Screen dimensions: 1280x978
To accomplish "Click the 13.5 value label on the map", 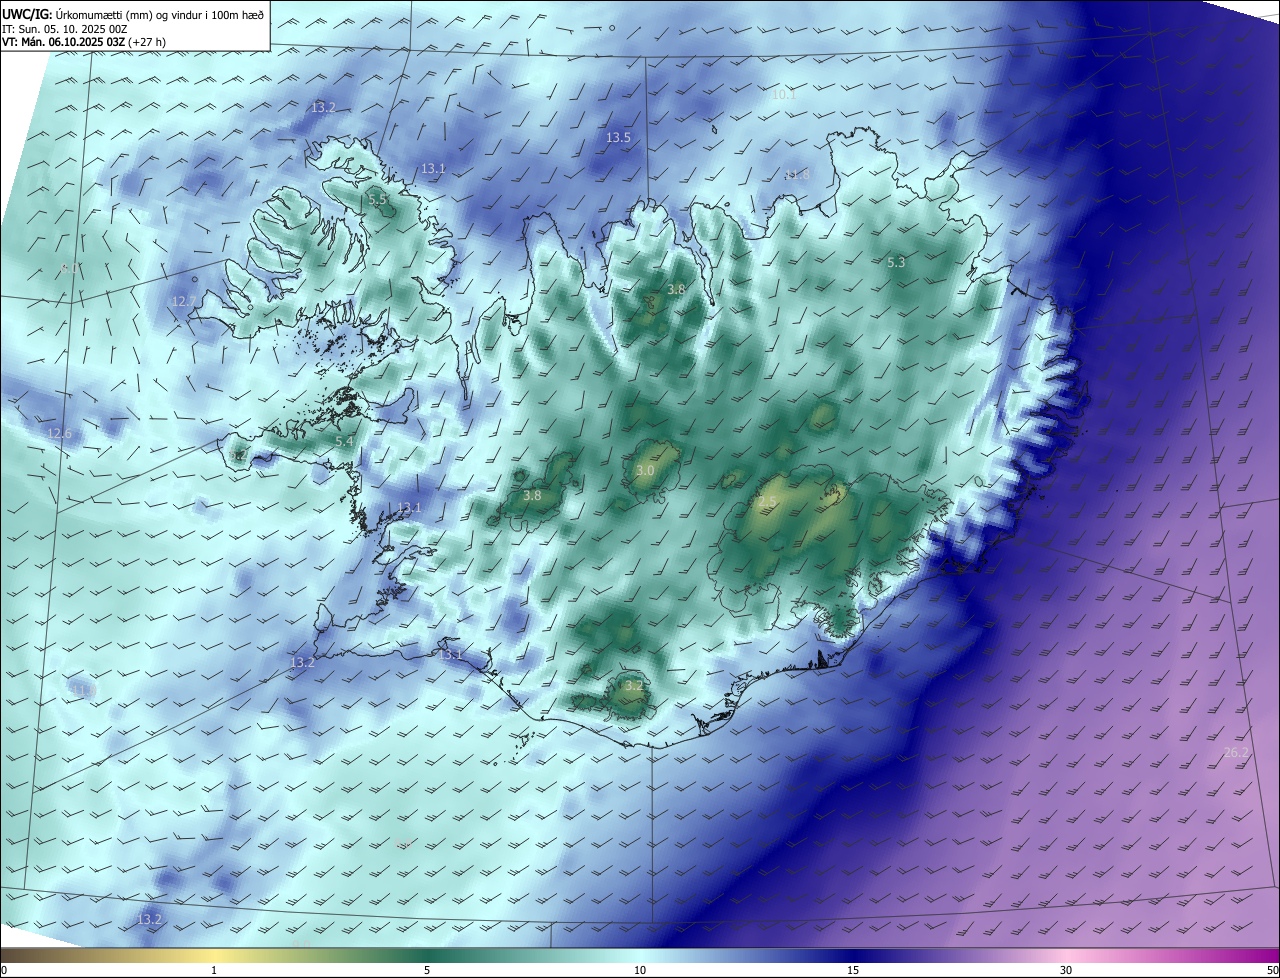I will (619, 137).
